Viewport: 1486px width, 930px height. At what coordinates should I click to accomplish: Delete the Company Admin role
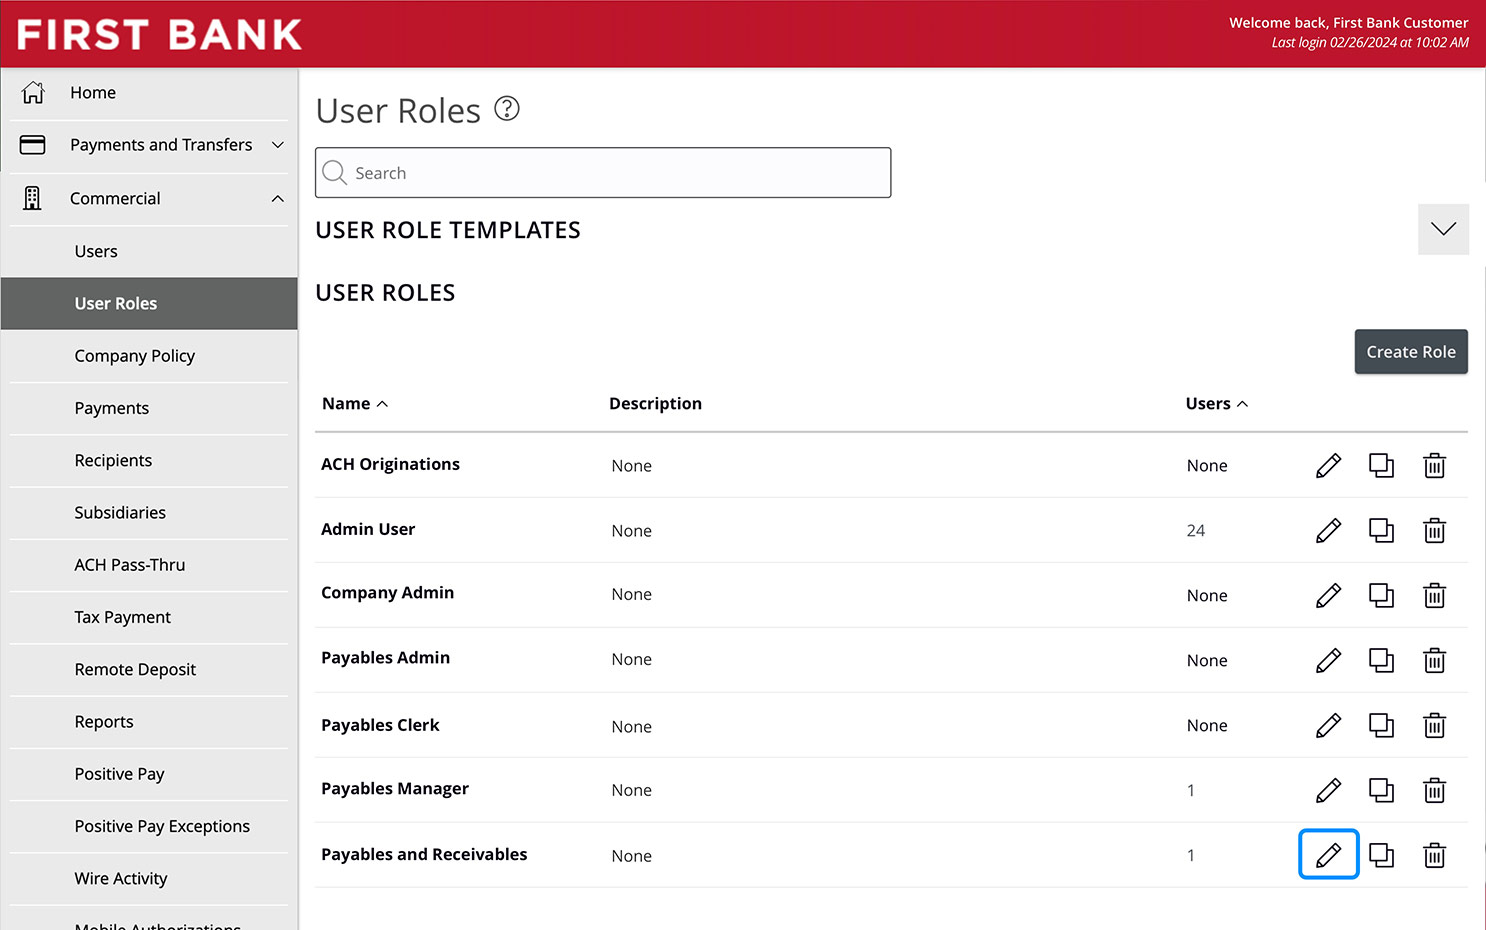coord(1434,595)
